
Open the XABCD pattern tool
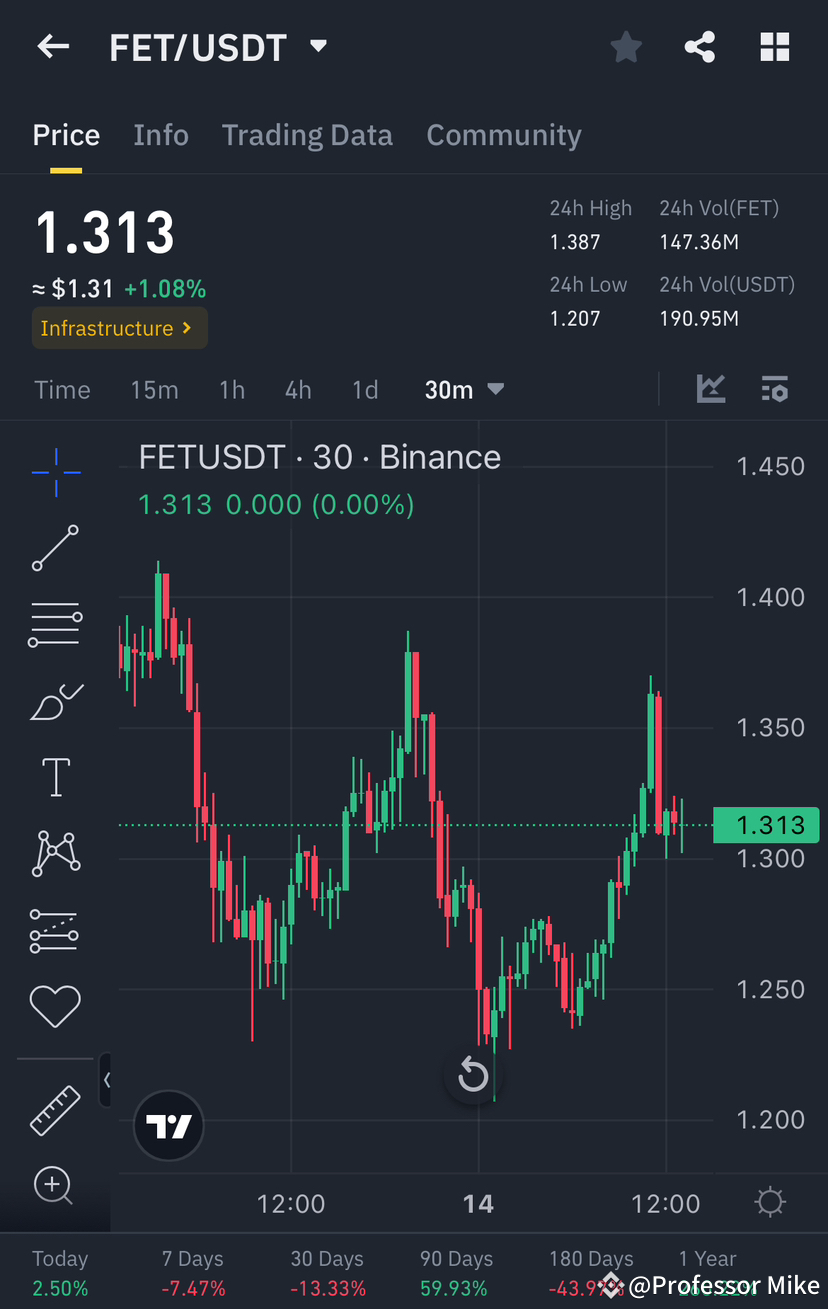(55, 853)
